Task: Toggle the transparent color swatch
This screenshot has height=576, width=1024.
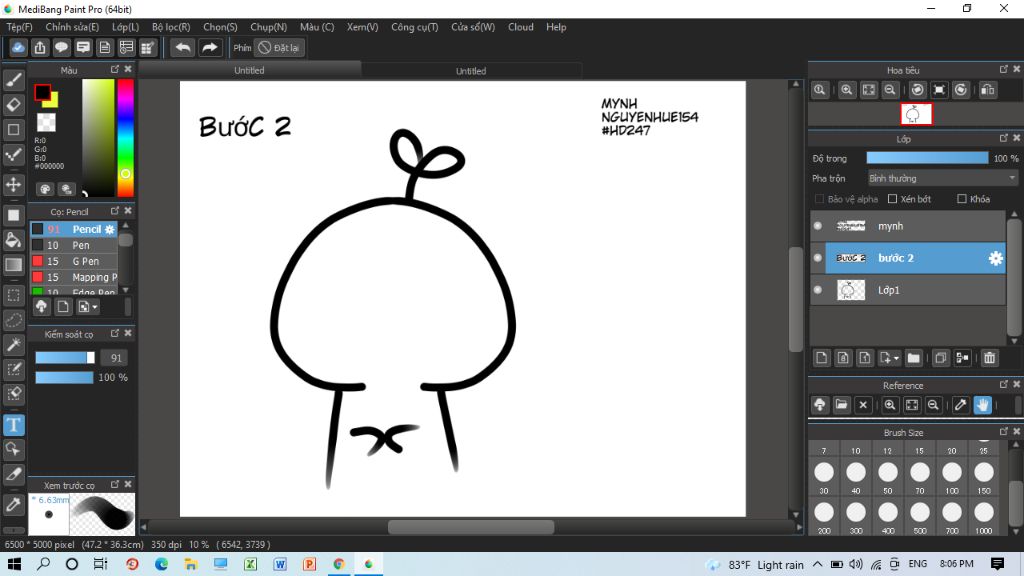Action: (46, 122)
